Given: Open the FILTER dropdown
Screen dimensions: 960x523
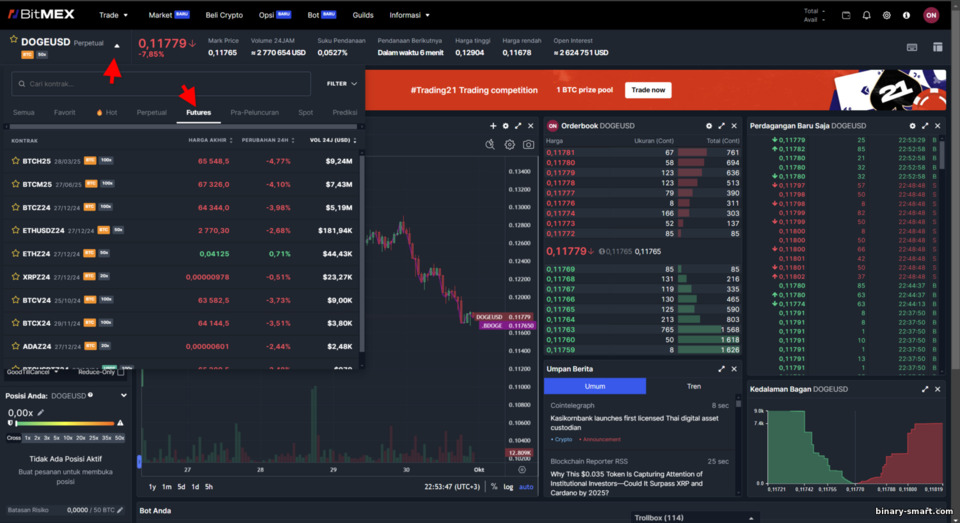Looking at the screenshot, I should pos(342,84).
